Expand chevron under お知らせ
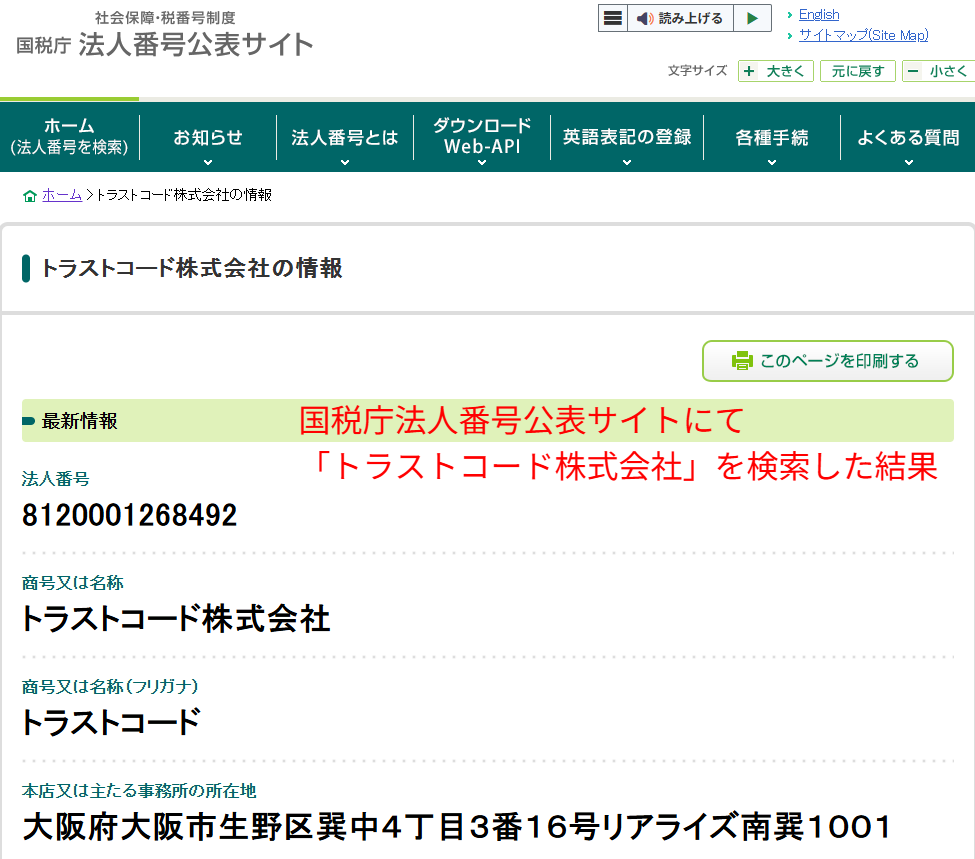 208,162
